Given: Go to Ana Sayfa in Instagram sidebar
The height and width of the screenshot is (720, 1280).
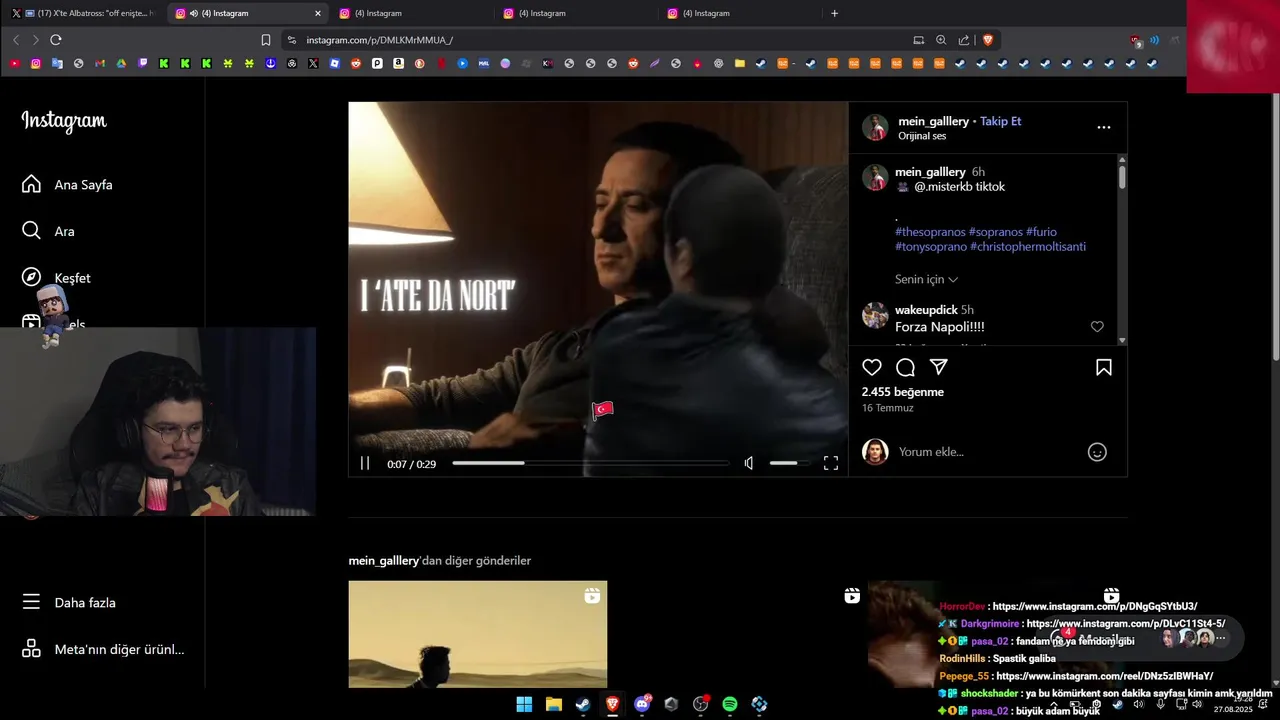Looking at the screenshot, I should 68,185.
